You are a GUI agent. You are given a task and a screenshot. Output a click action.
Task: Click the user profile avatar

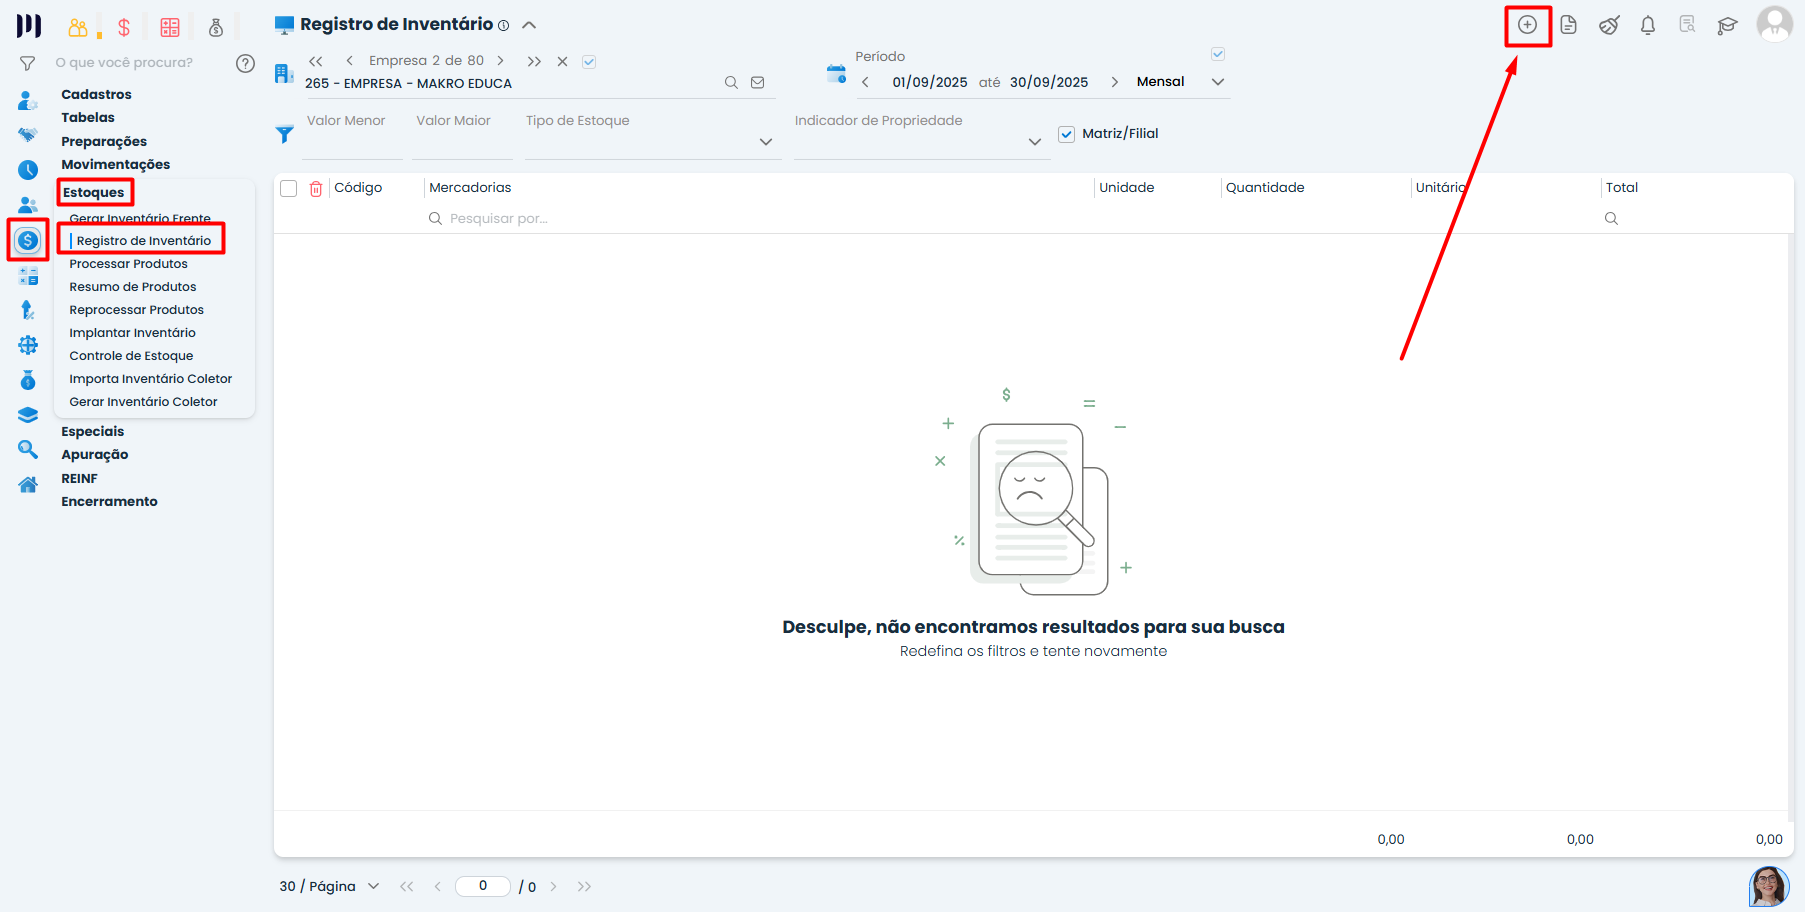point(1774,24)
